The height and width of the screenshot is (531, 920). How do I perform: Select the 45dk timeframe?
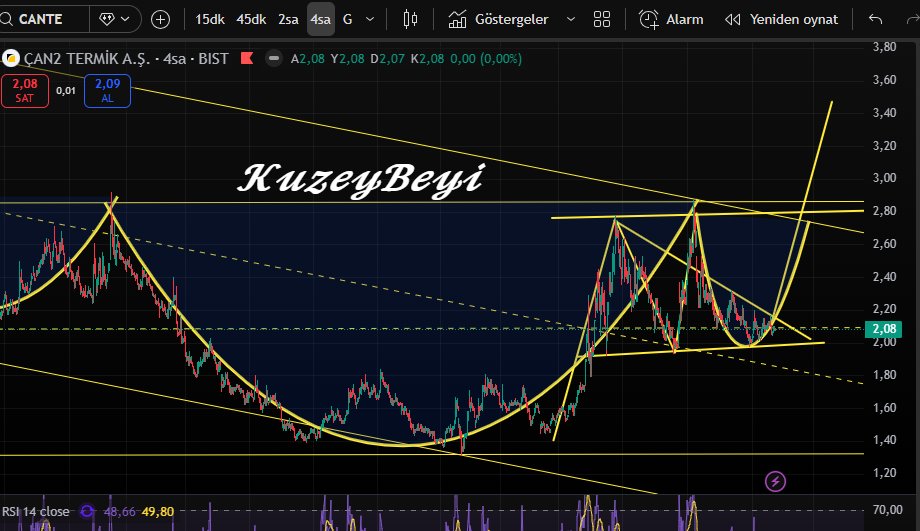[x=251, y=19]
